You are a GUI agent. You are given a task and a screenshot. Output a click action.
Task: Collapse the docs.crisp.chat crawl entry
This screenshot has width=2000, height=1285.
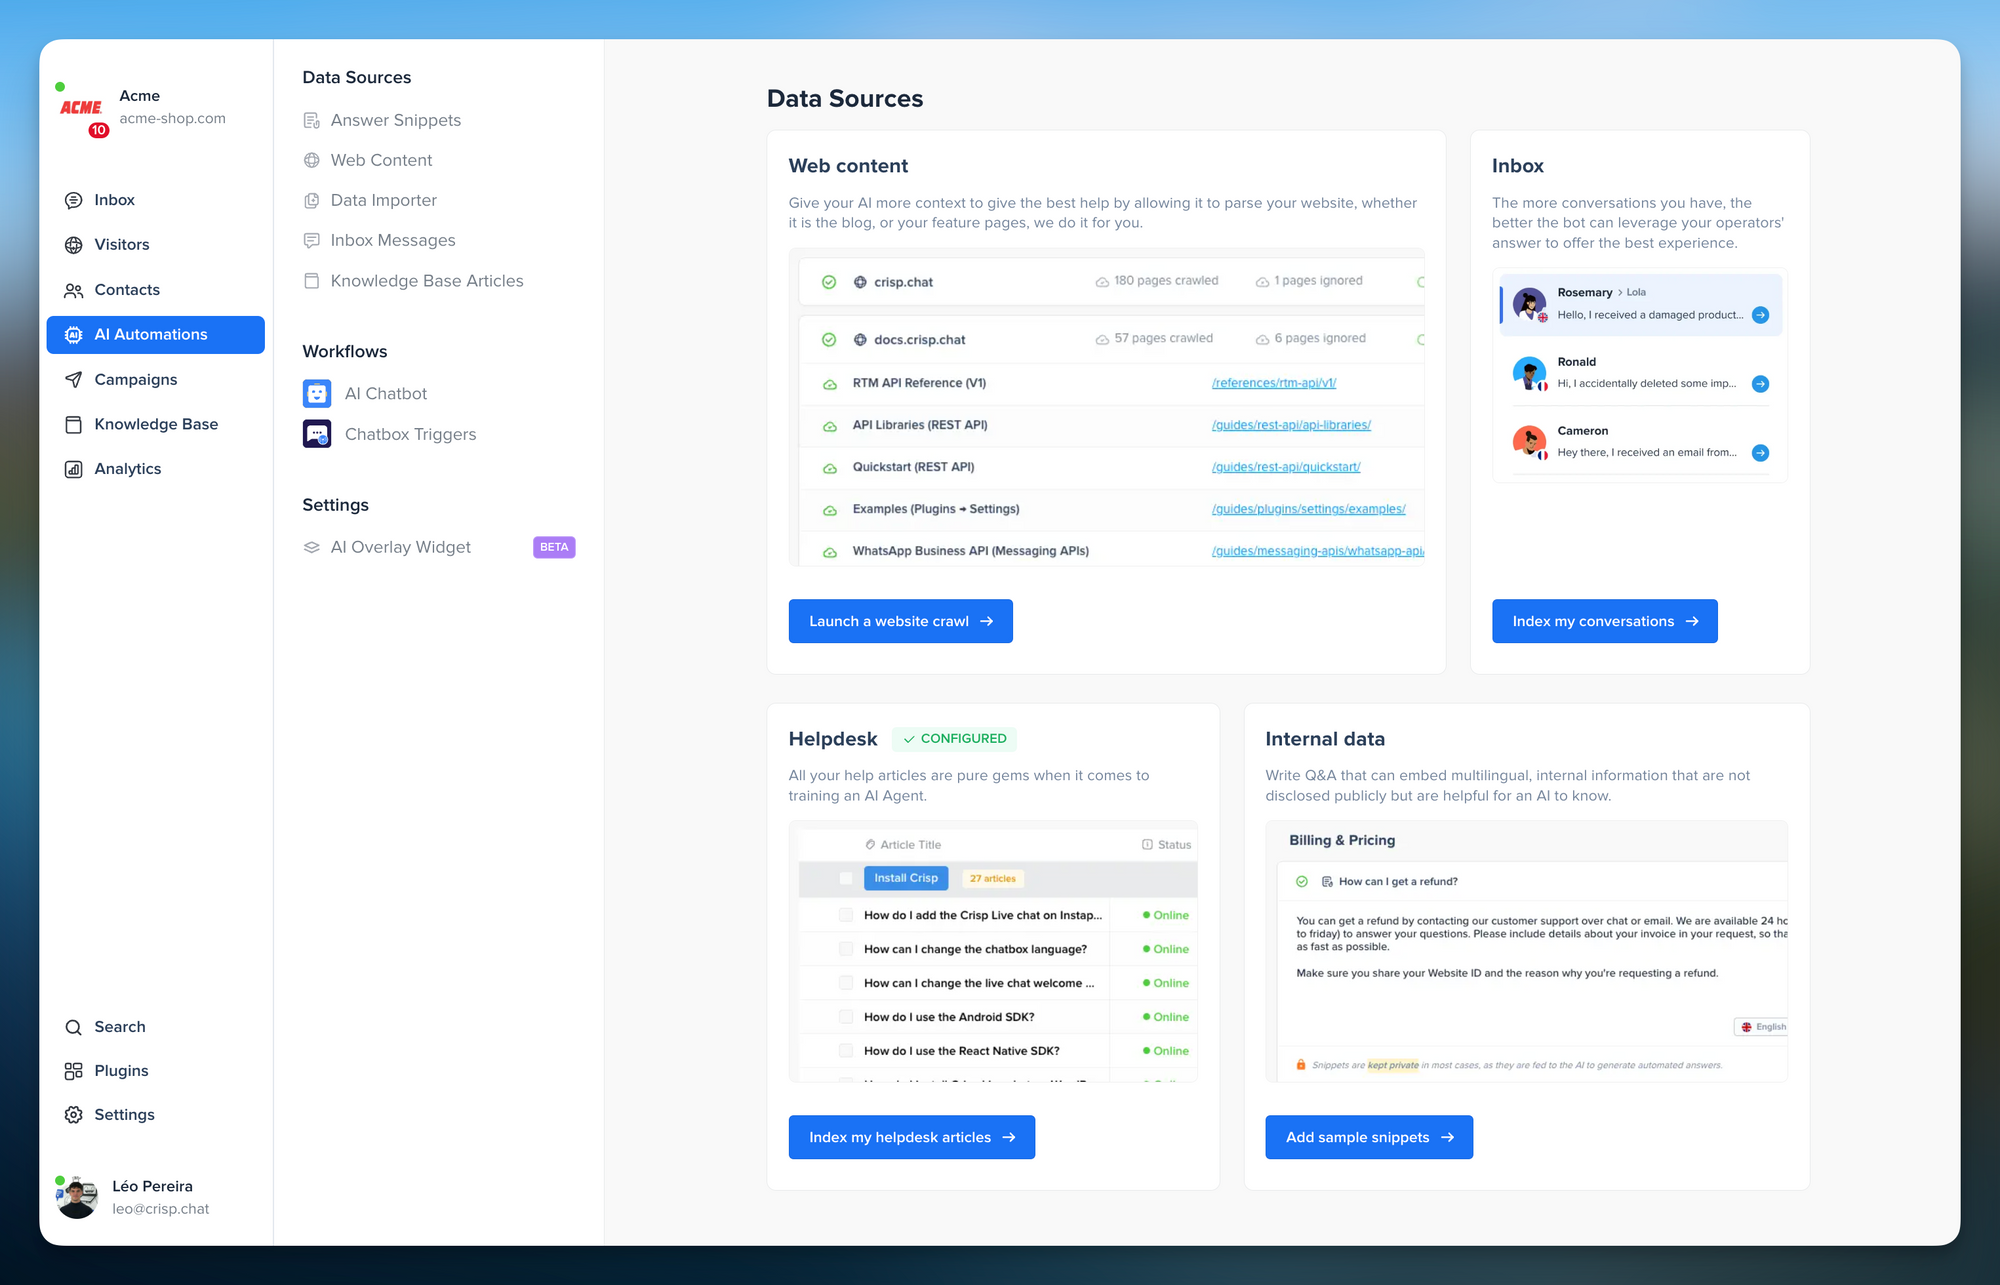919,340
